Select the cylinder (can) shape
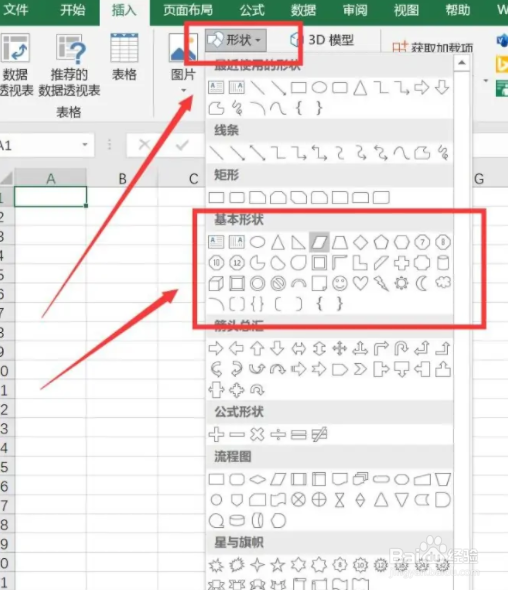 click(x=443, y=263)
